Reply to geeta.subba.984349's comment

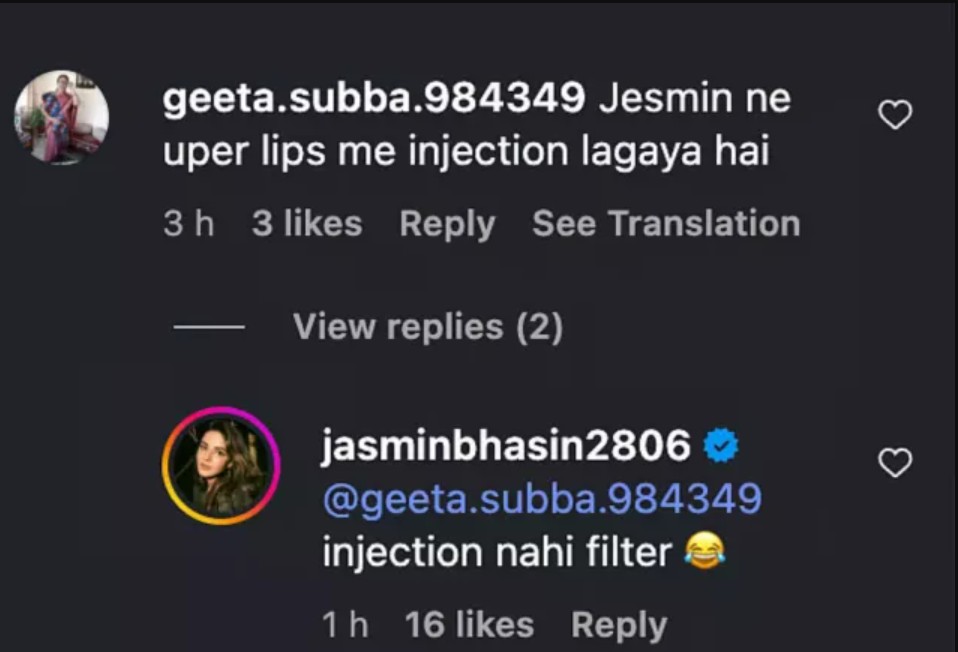click(447, 224)
